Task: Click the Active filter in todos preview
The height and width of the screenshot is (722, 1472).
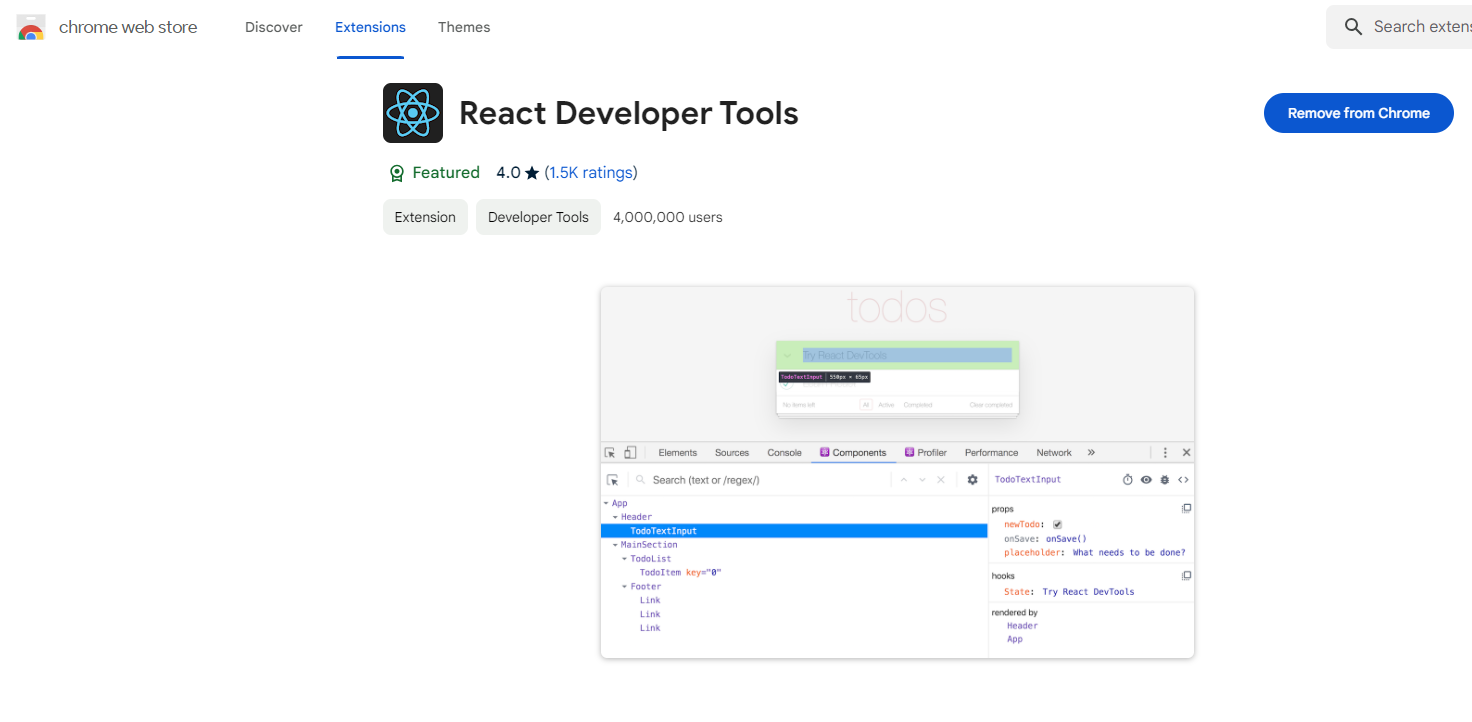Action: (886, 405)
